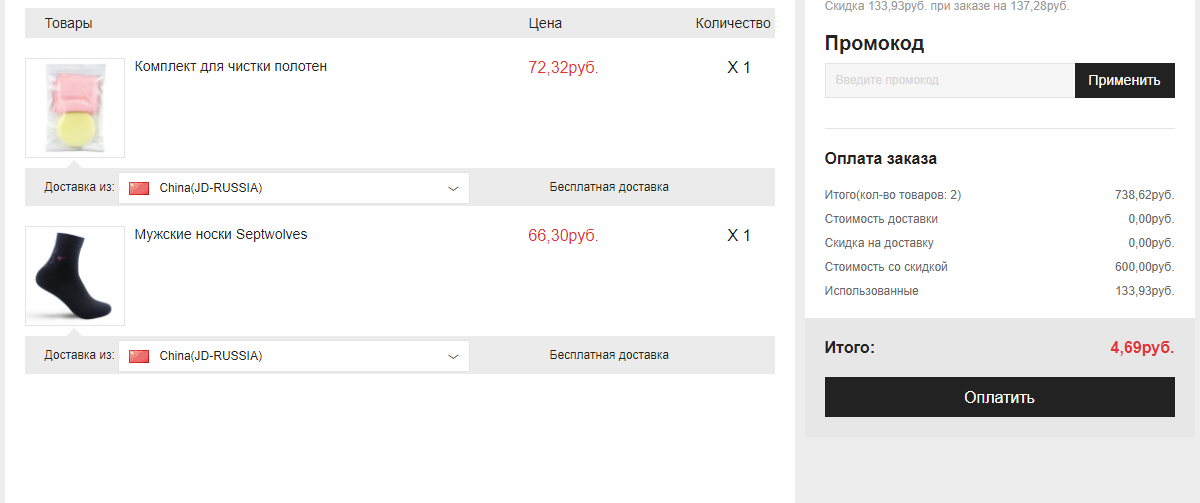Viewport: 1200px width, 503px height.
Task: Click the 72,32руб. price of the first item
Action: (563, 68)
